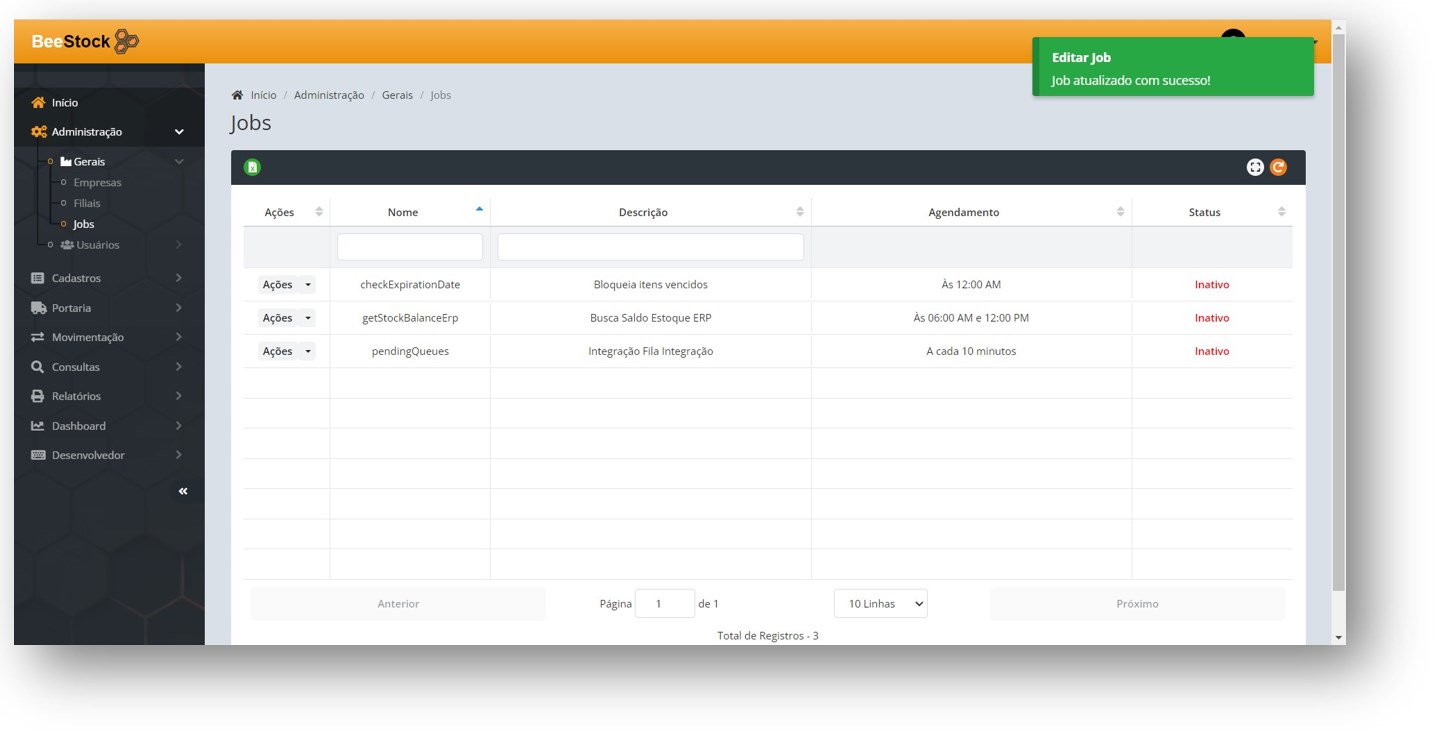Open Ações dropdown for checkExpirationDate

286,285
